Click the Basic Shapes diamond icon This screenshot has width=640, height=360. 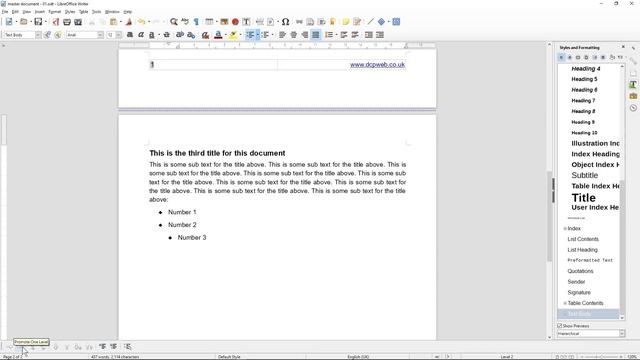click(x=381, y=22)
